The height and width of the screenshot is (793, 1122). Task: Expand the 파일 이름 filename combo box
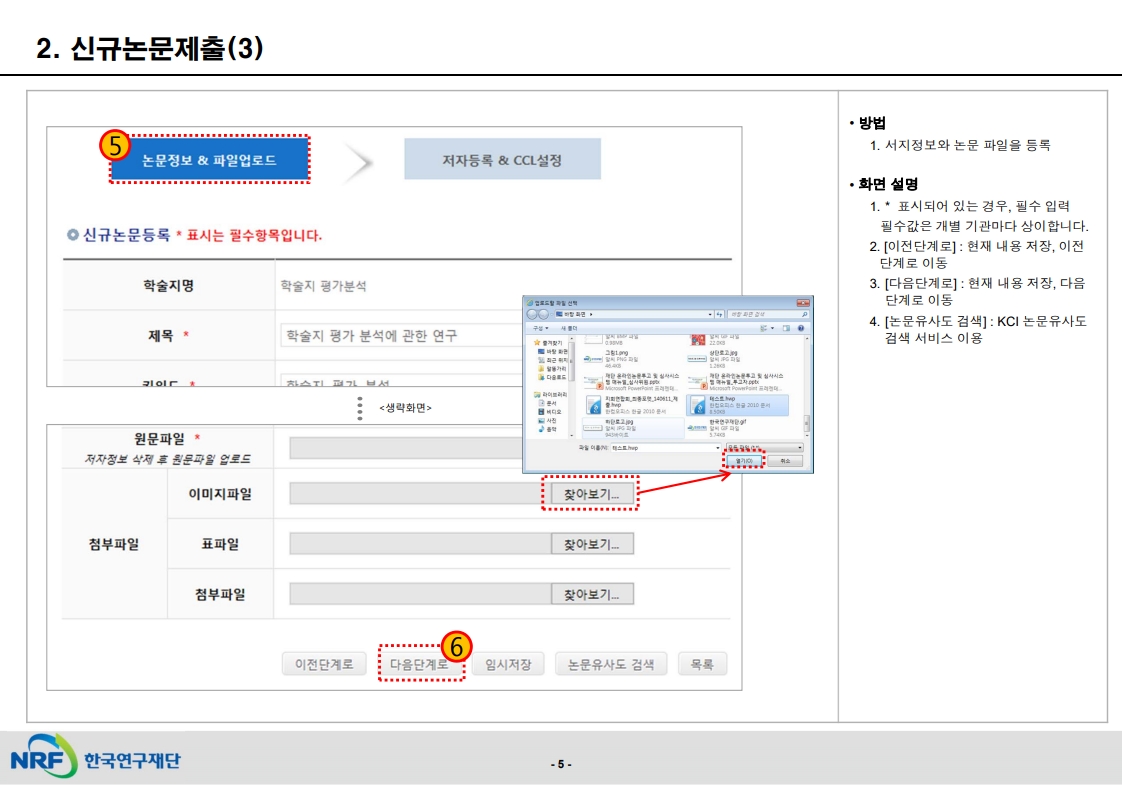point(718,448)
